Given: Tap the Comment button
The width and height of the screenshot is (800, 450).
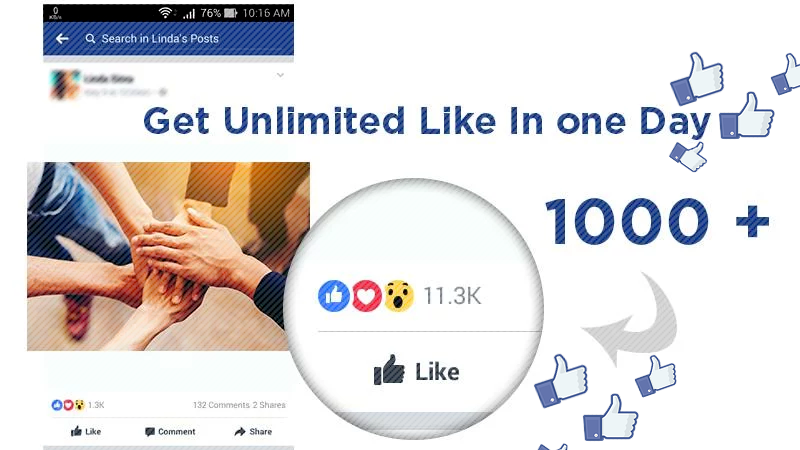Looking at the screenshot, I should pyautogui.click(x=170, y=432).
